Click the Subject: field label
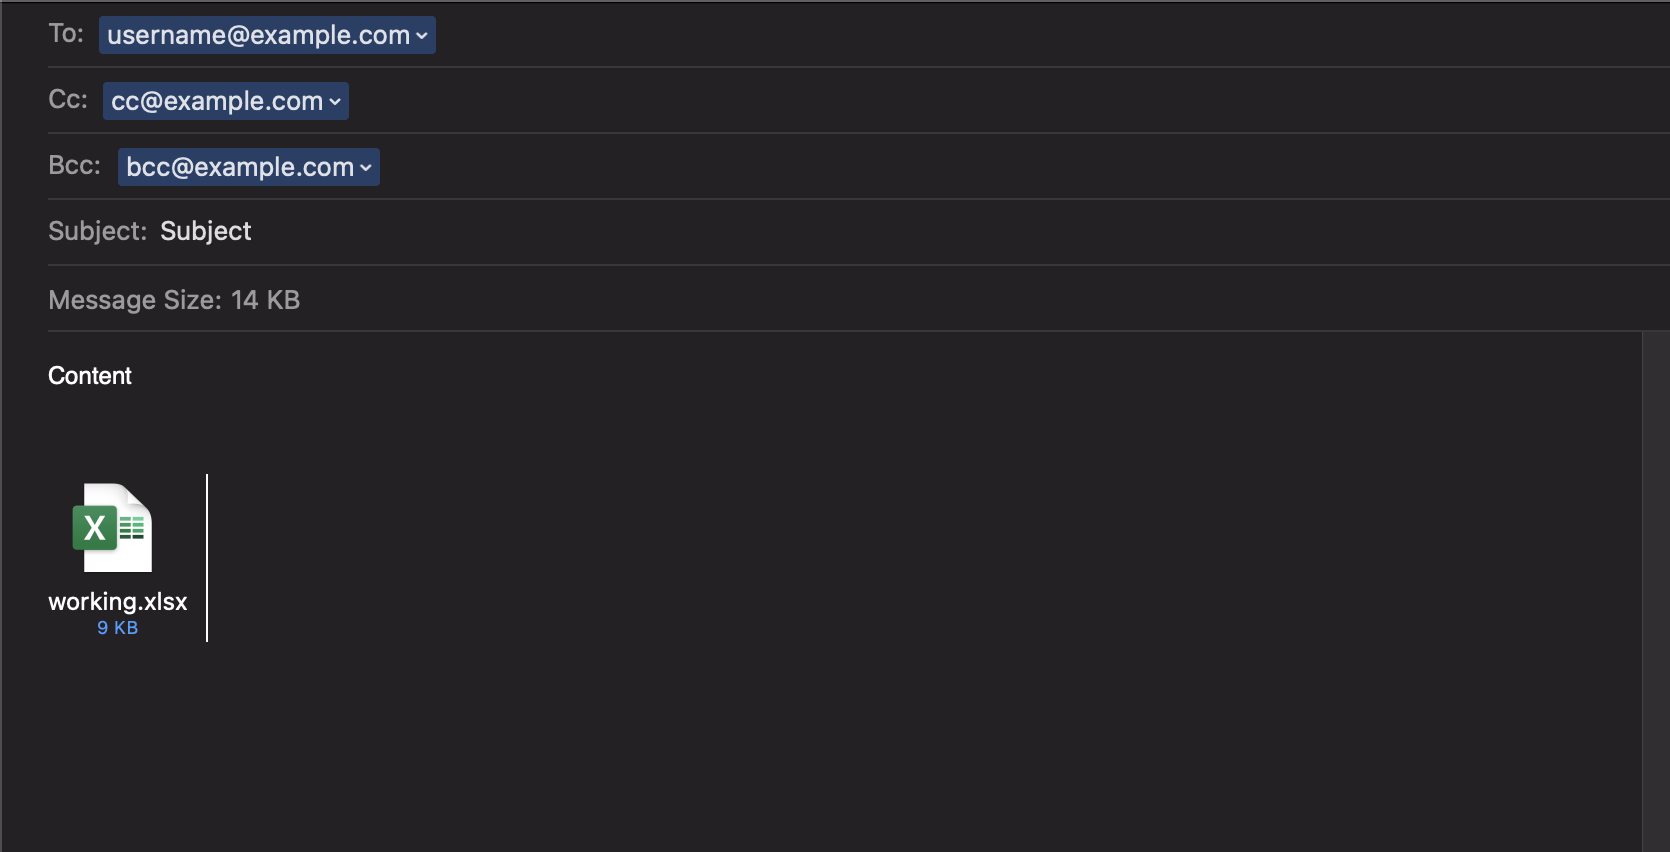1670x852 pixels. pos(98,231)
